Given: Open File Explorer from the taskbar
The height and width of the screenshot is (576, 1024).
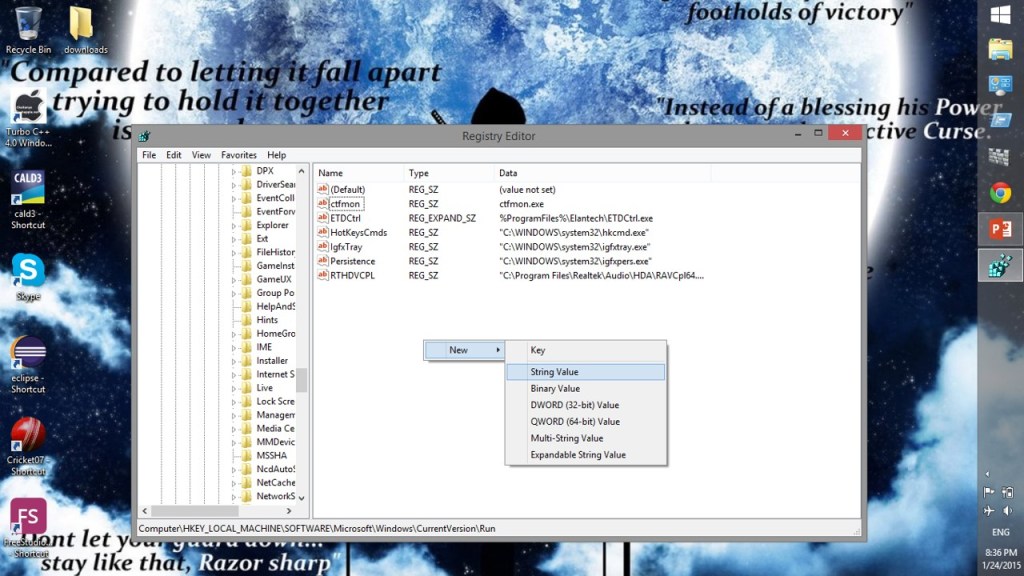Looking at the screenshot, I should pos(1000,50).
